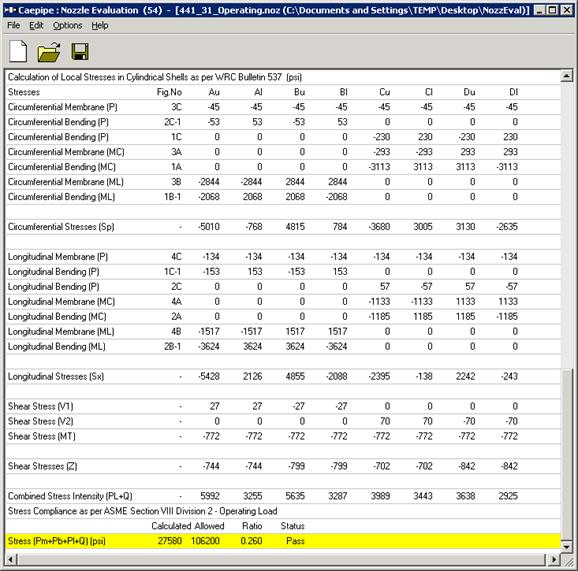Select the Combined Stress Intensity (PL+Q) row
578x571 pixels.
[283, 496]
